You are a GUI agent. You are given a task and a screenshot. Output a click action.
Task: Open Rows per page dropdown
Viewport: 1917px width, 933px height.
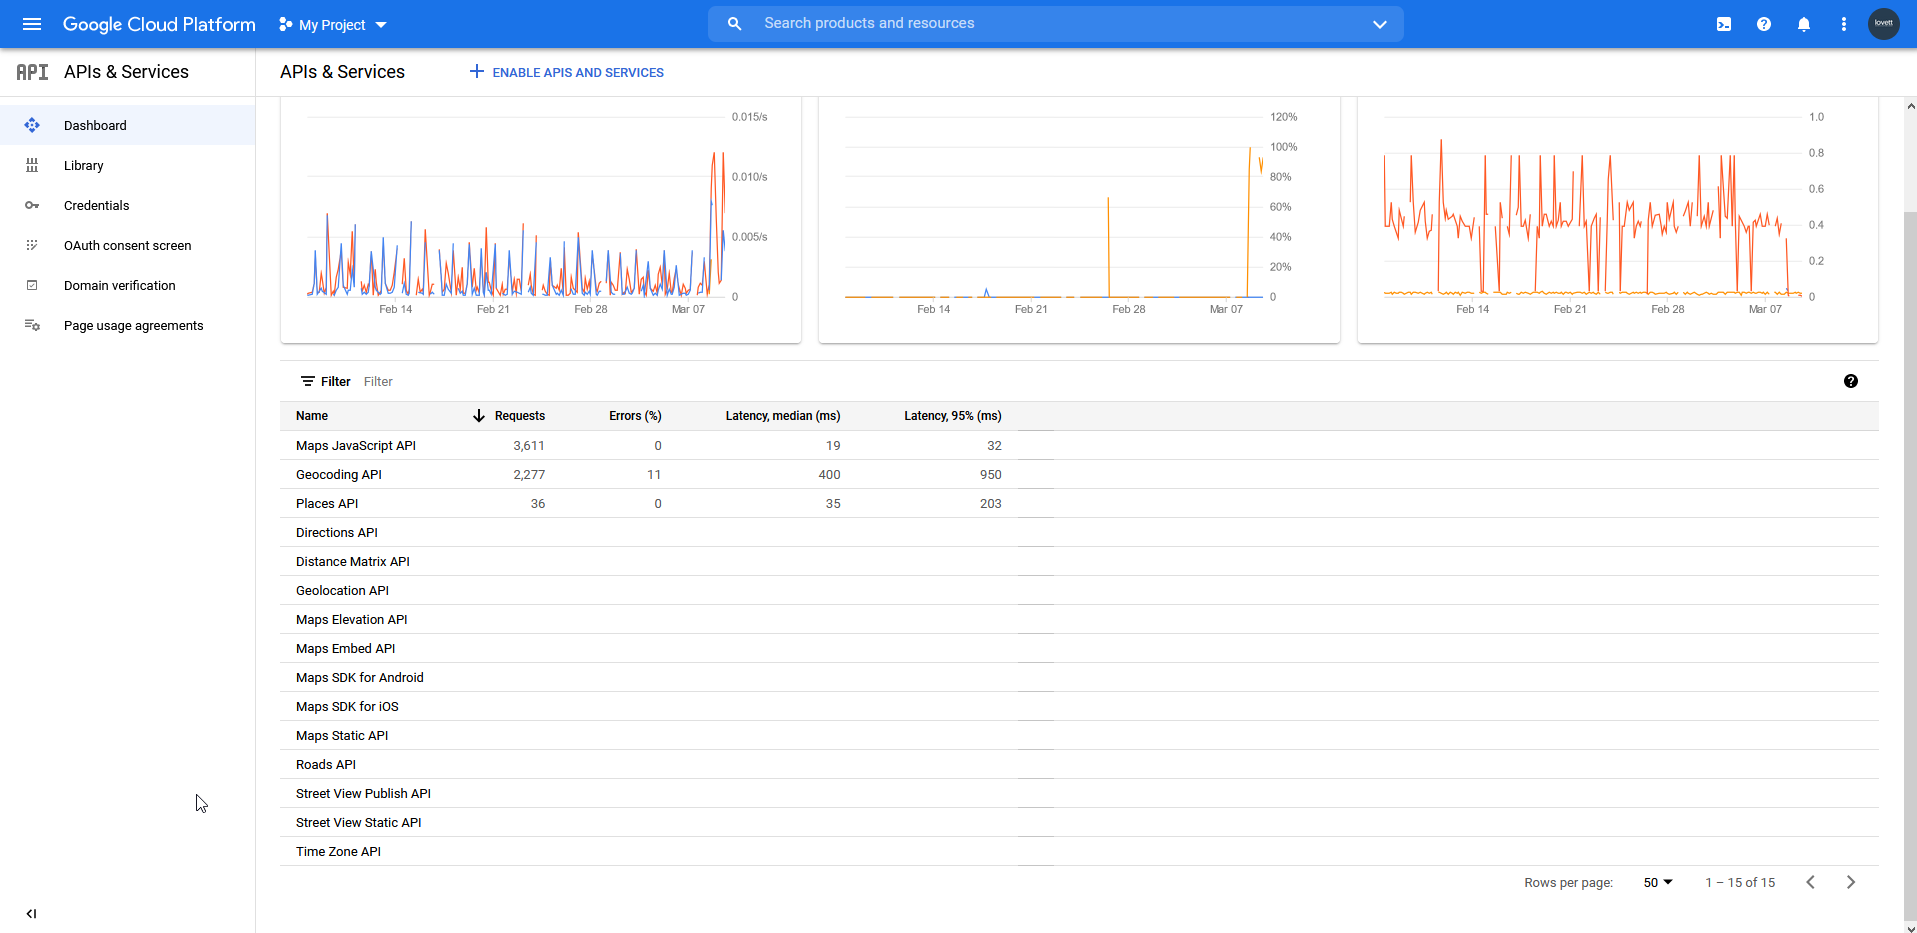(1658, 883)
